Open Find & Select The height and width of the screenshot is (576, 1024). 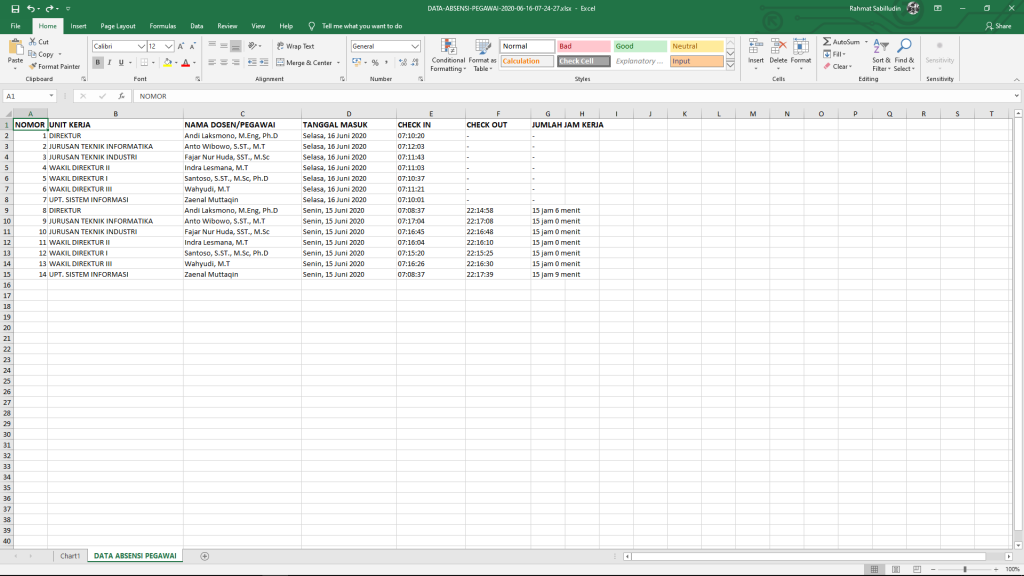pos(904,55)
